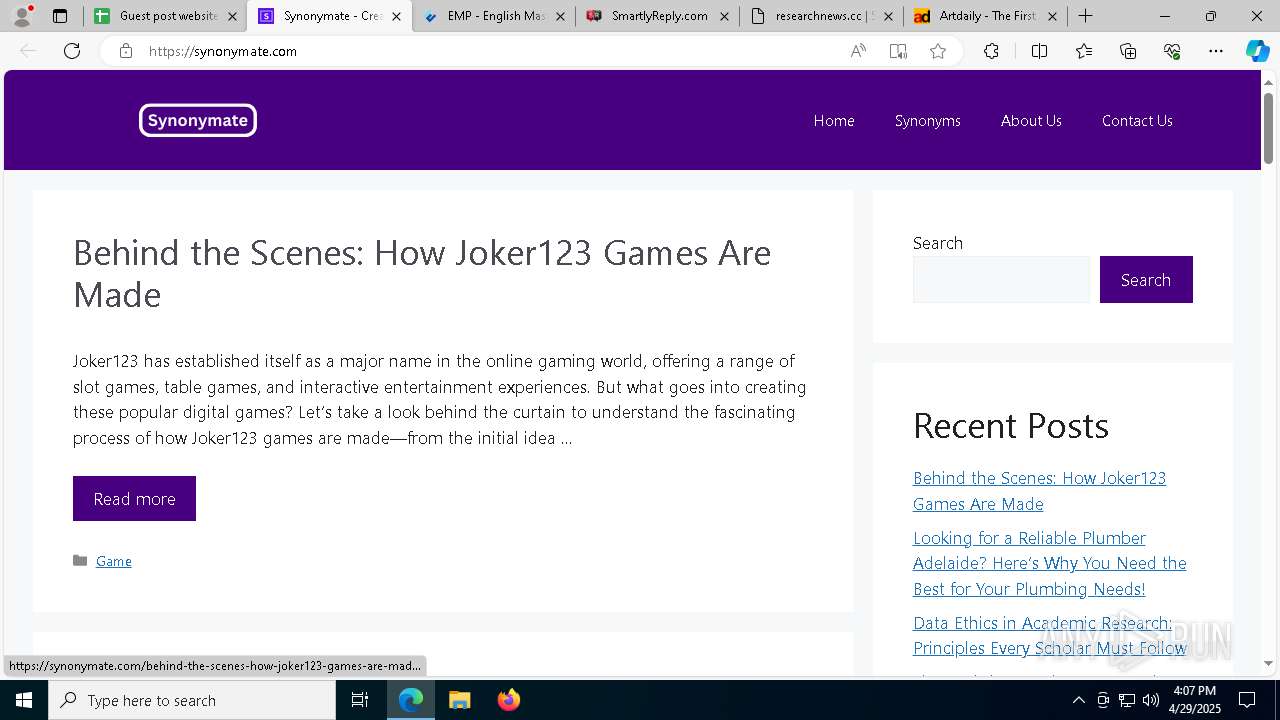Open Settings and more ellipsis
The width and height of the screenshot is (1280, 720).
click(x=1216, y=51)
